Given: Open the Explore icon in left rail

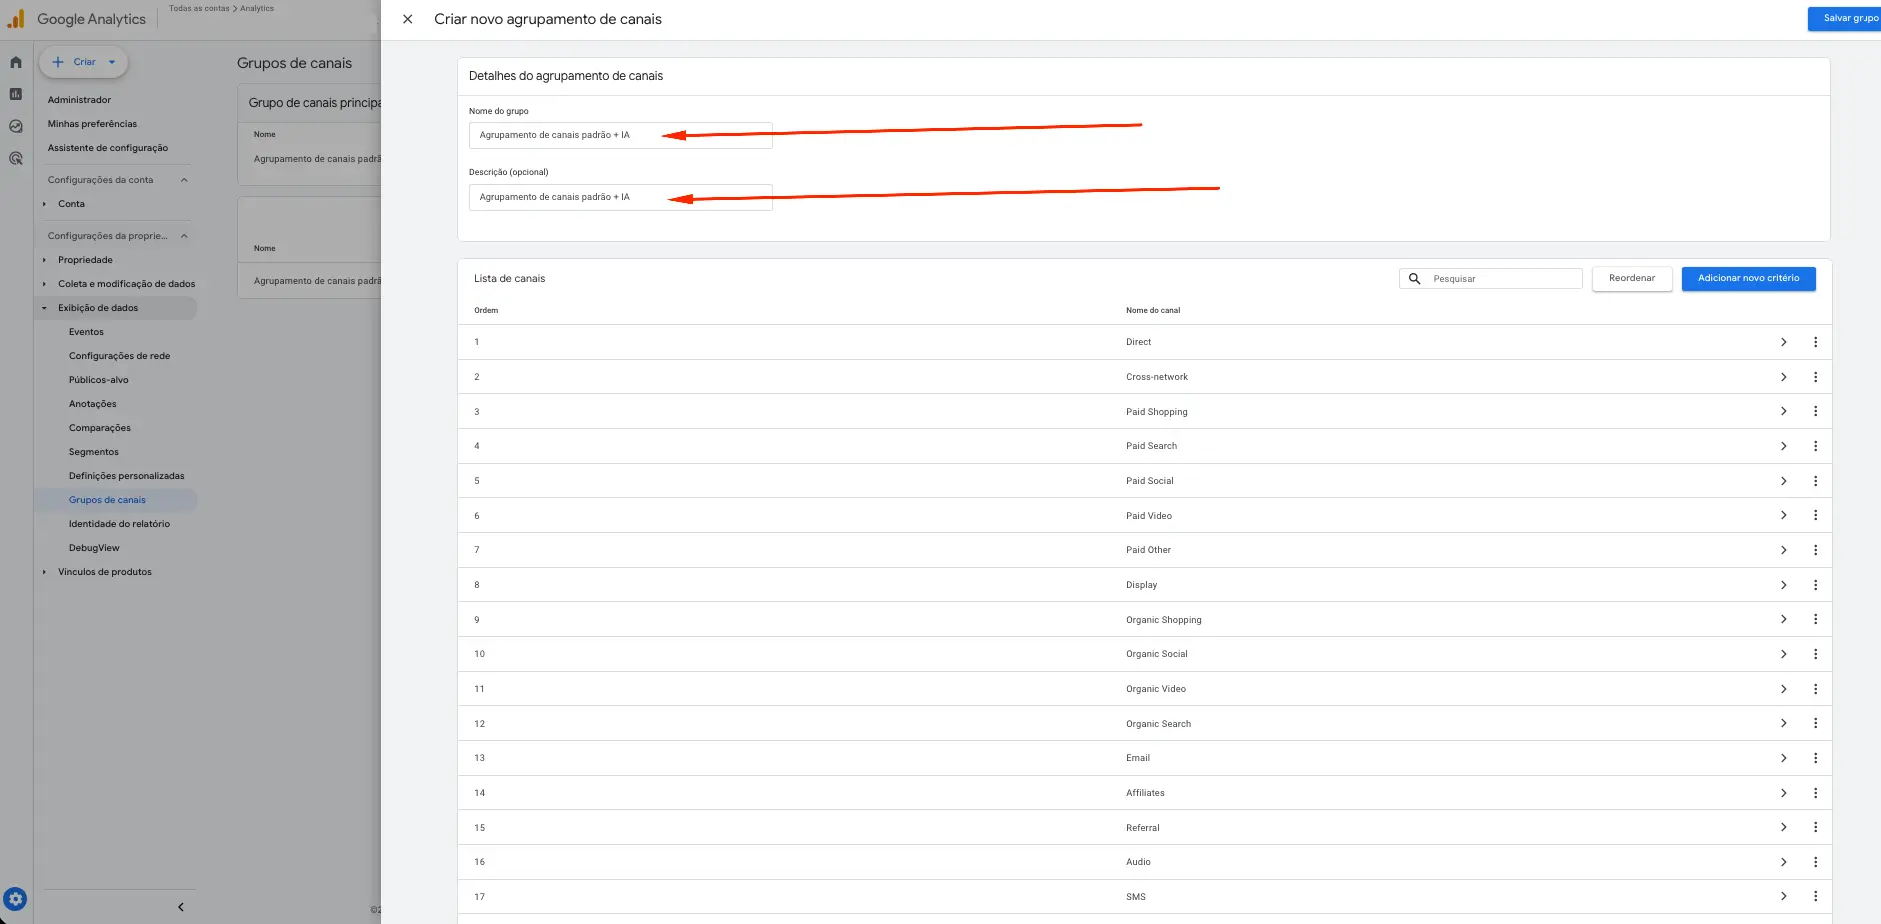Looking at the screenshot, I should coord(16,126).
